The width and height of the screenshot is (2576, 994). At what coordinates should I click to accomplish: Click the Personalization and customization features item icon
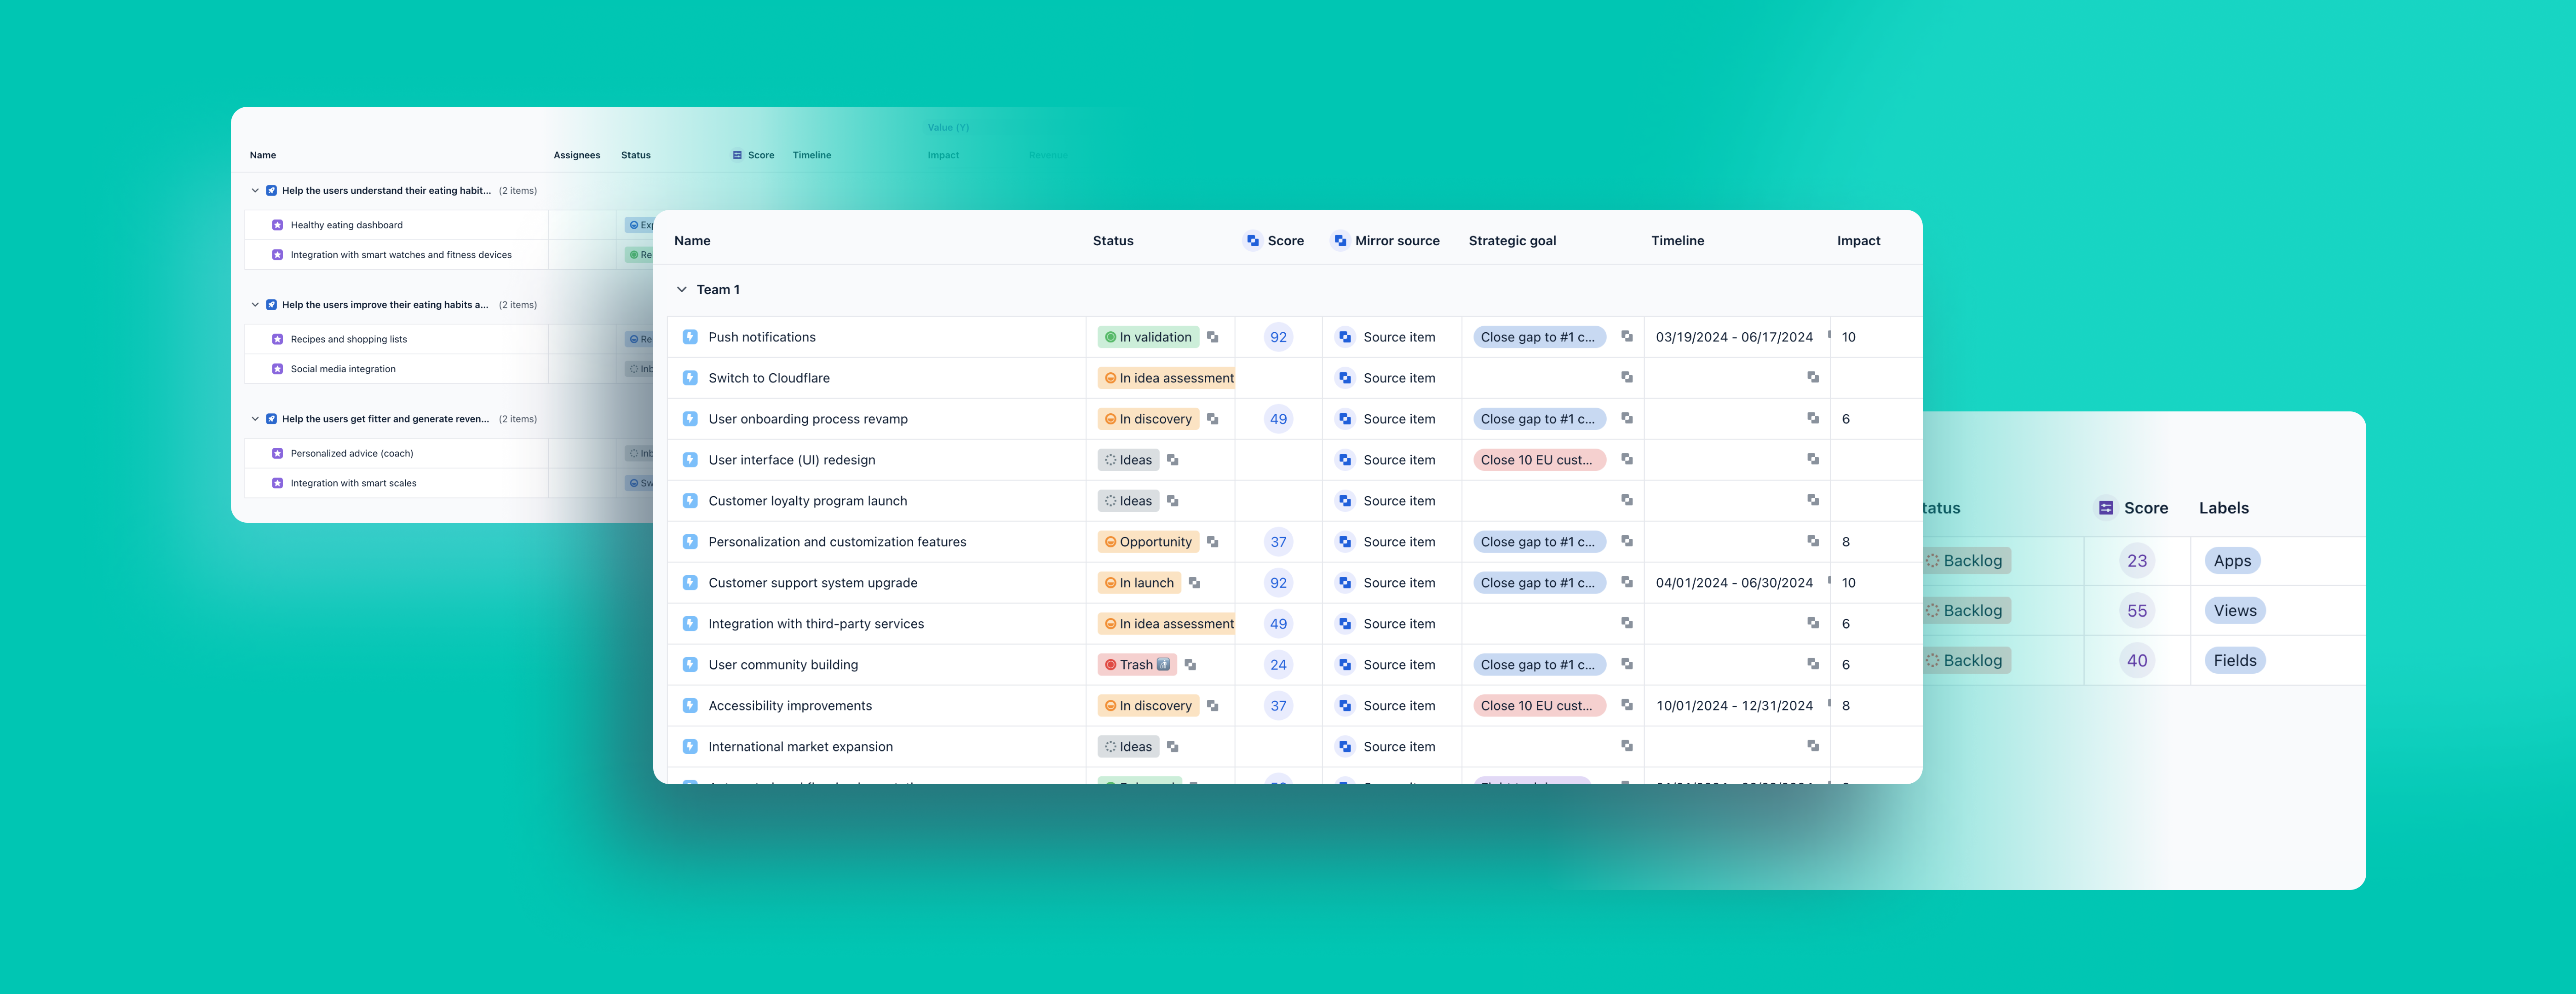[690, 542]
